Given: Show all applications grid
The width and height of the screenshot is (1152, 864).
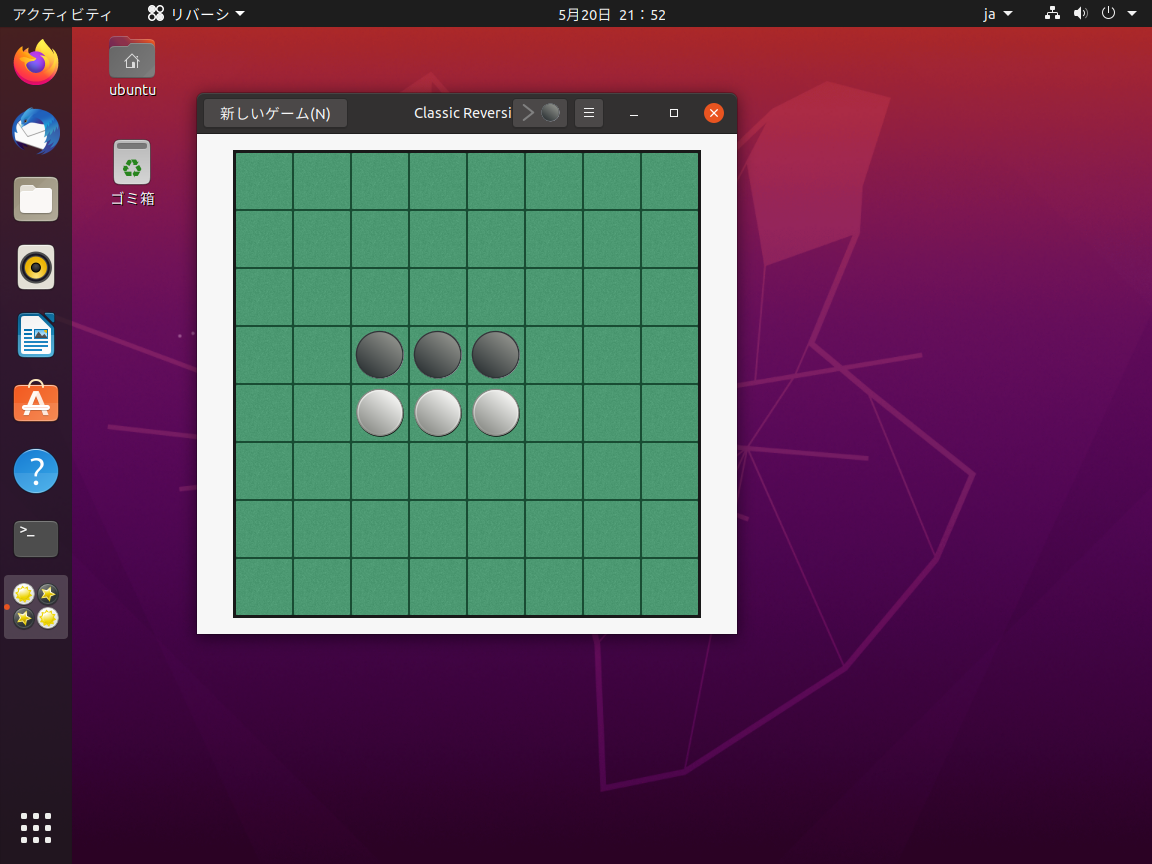Looking at the screenshot, I should click(x=36, y=828).
